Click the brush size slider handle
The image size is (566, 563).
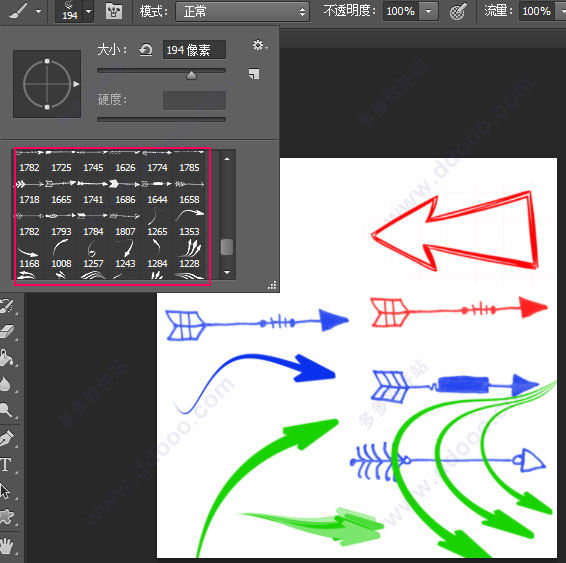191,75
